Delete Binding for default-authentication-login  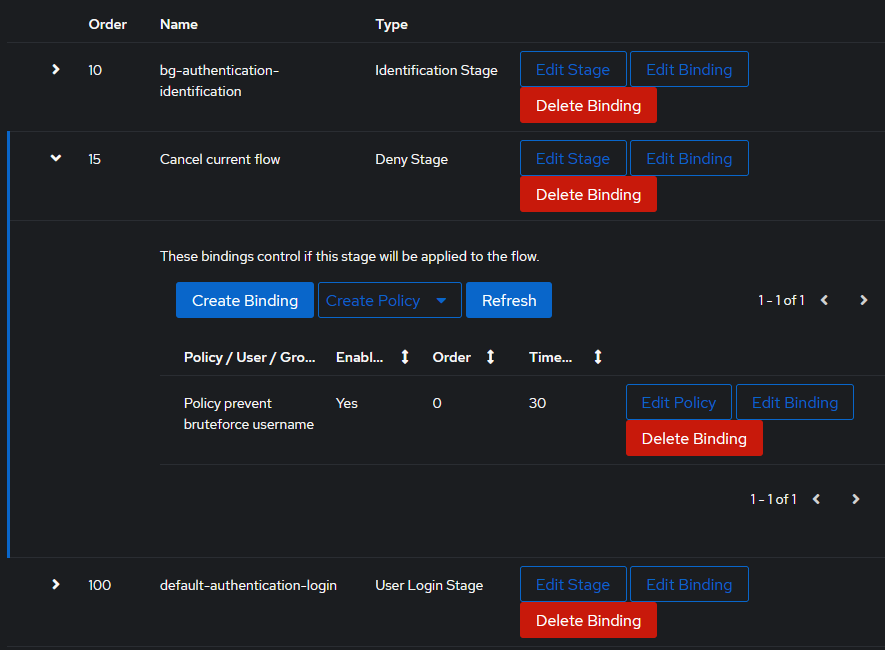(588, 621)
